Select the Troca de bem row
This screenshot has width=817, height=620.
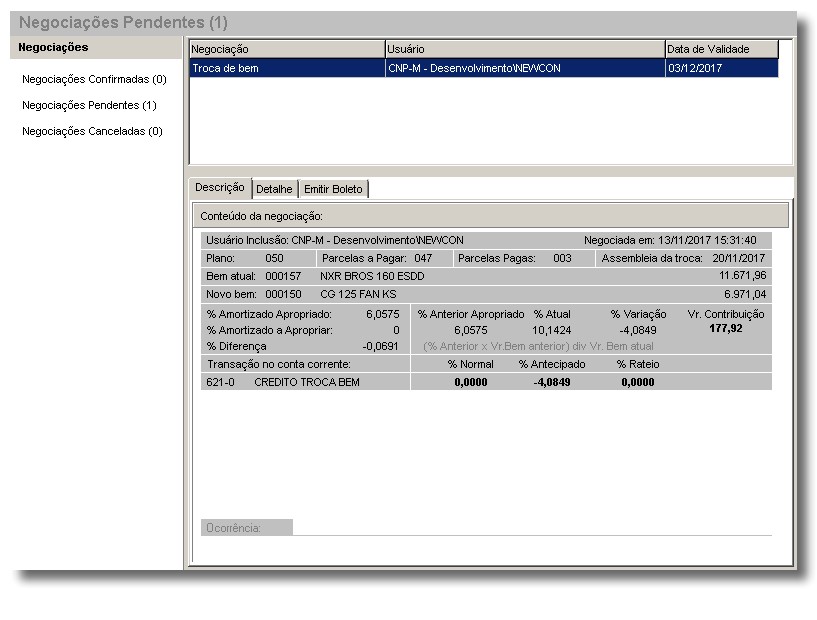pyautogui.click(x=484, y=68)
